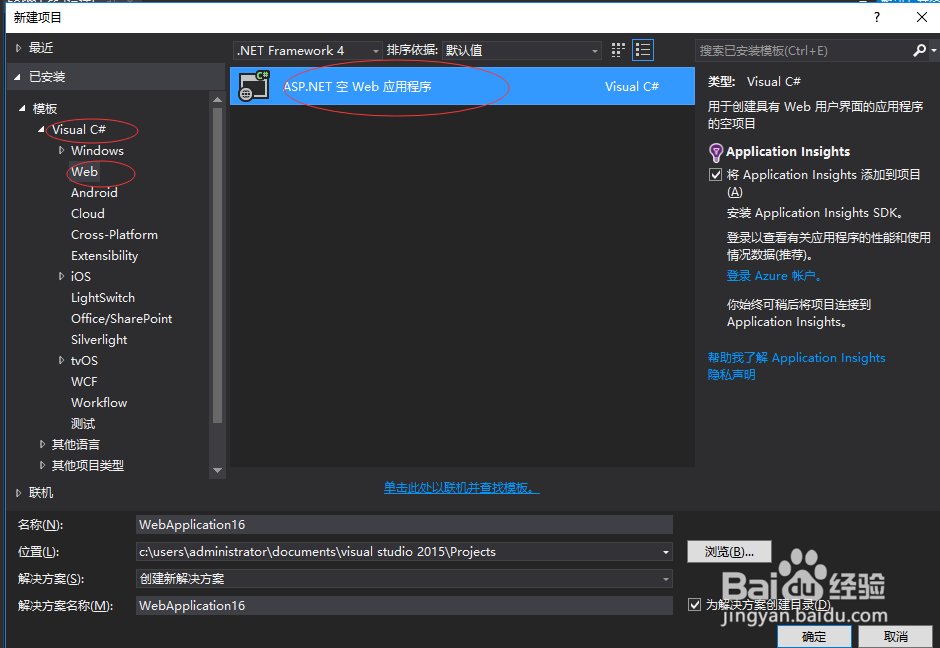
Task: Expand the 联机 section
Action: [19, 493]
